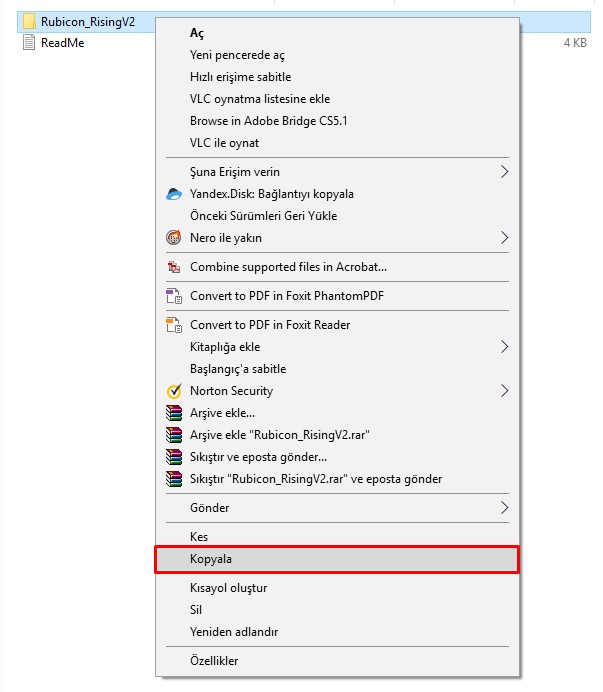Select Yeniden adlandır to rename folder

[234, 632]
